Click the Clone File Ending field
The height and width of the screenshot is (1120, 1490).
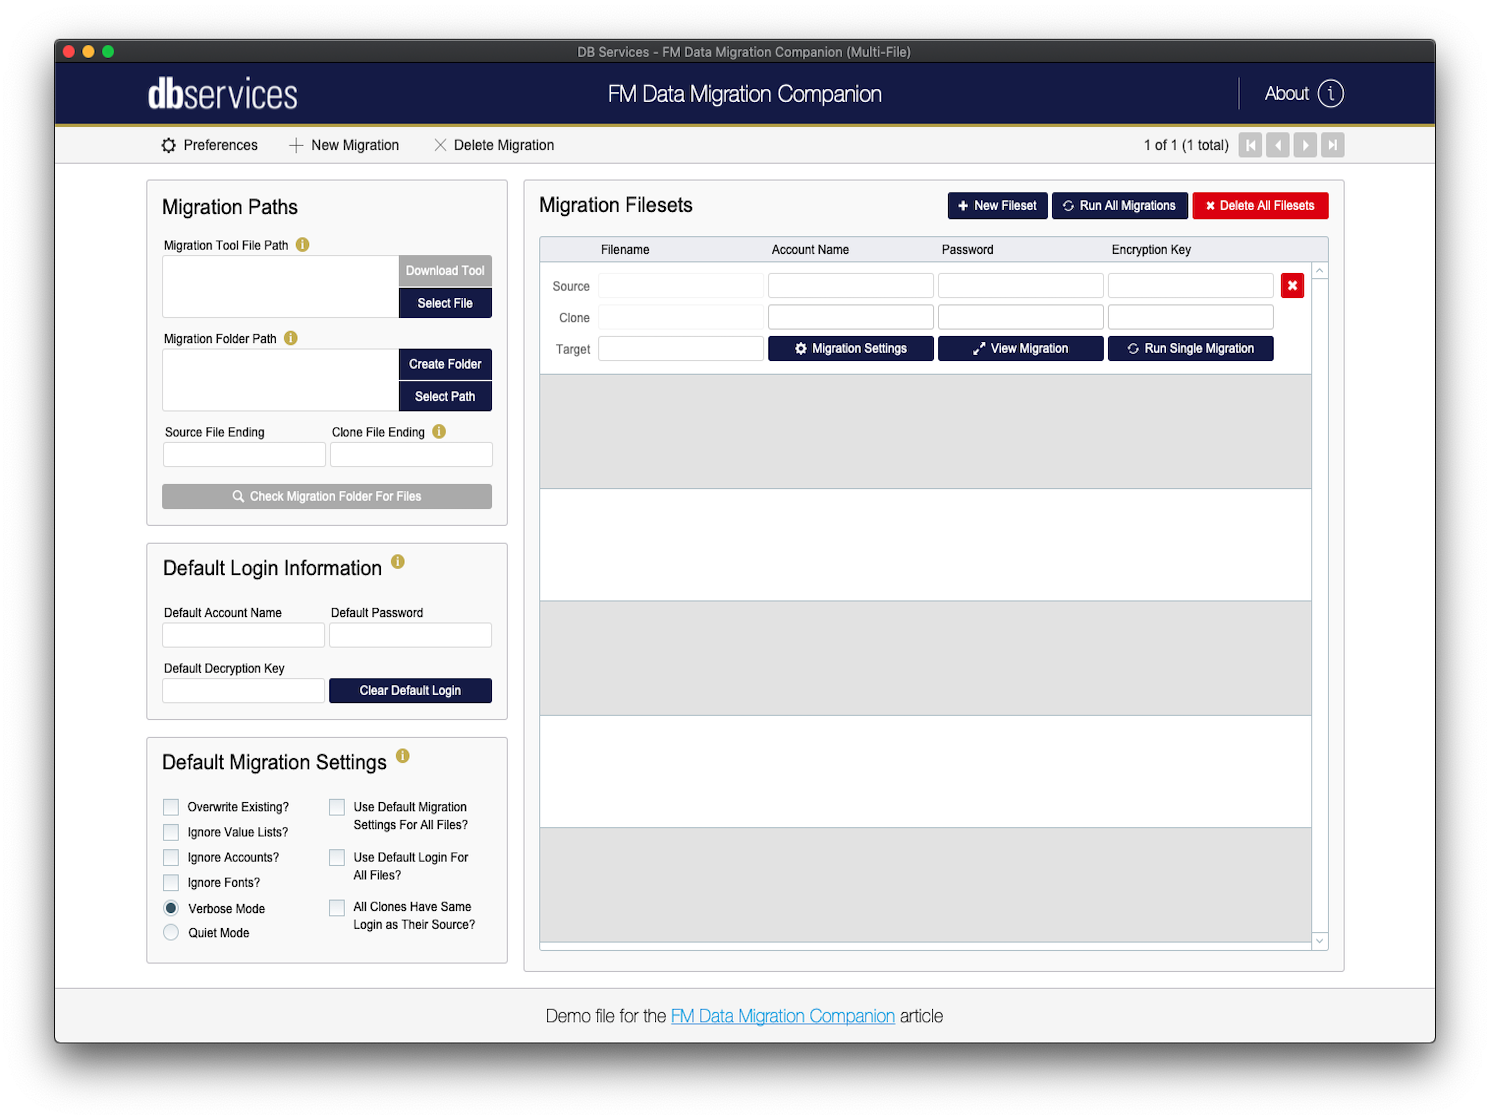click(x=411, y=455)
